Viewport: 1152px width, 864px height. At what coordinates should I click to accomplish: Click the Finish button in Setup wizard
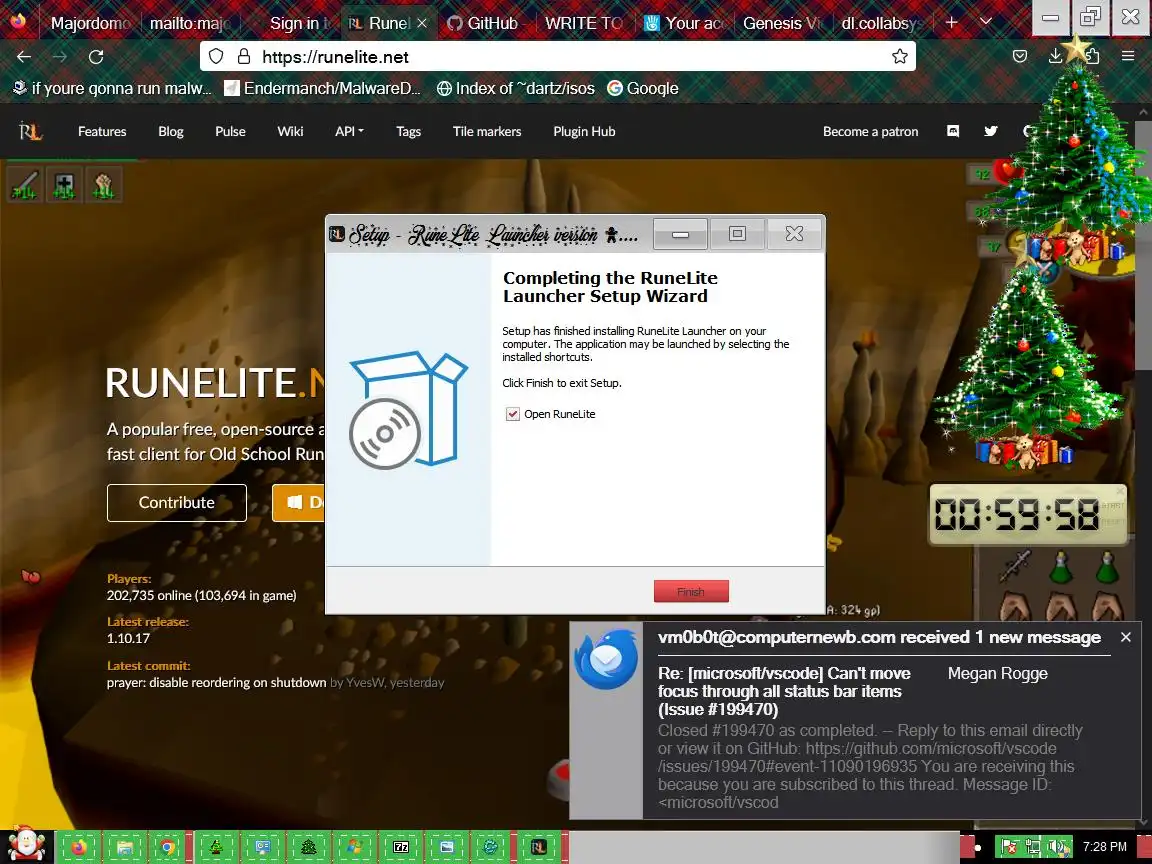[x=691, y=591]
